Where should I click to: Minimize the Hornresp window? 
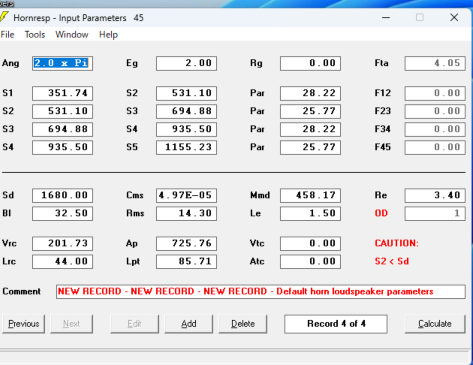pos(386,17)
